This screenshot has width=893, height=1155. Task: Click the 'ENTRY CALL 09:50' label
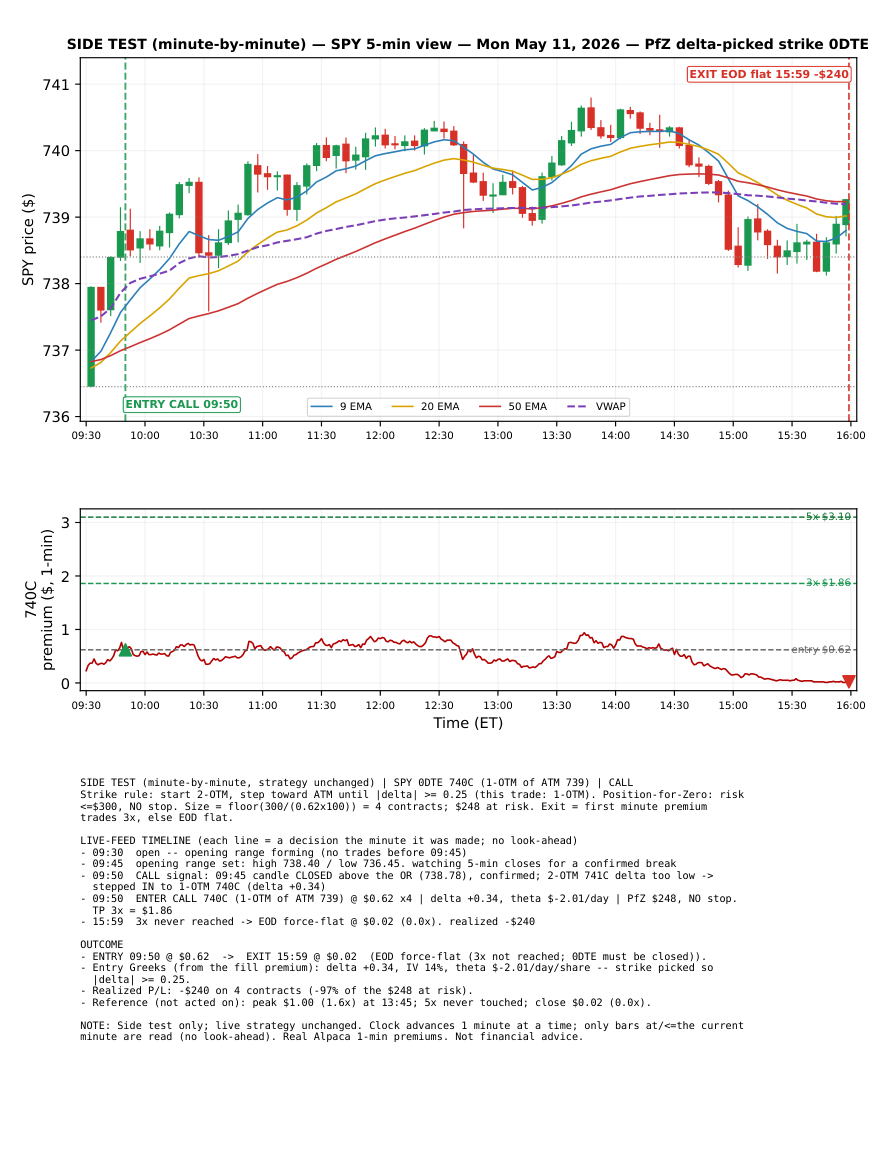point(182,404)
